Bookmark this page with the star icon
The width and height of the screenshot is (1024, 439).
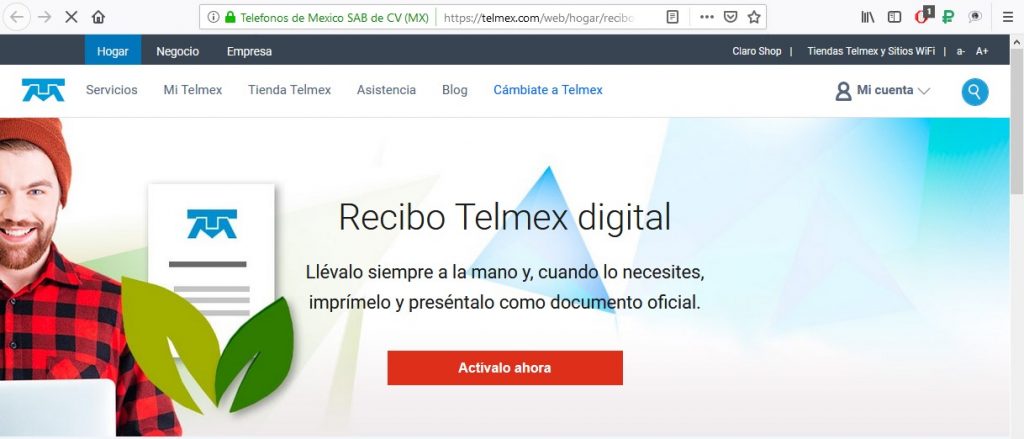[x=754, y=17]
